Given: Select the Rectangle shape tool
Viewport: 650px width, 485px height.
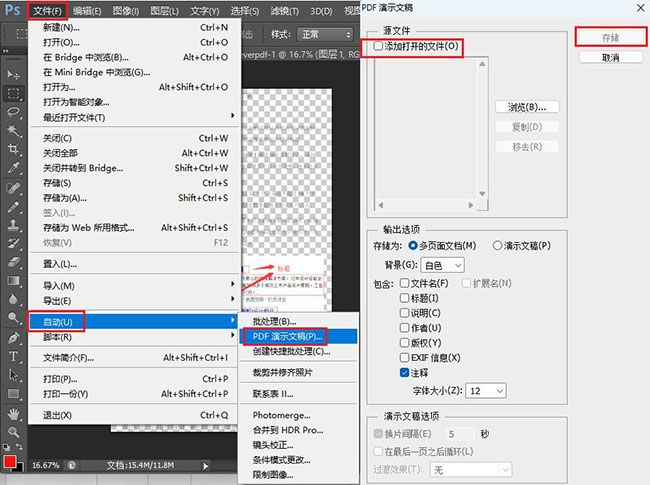Looking at the screenshot, I should click(x=13, y=393).
